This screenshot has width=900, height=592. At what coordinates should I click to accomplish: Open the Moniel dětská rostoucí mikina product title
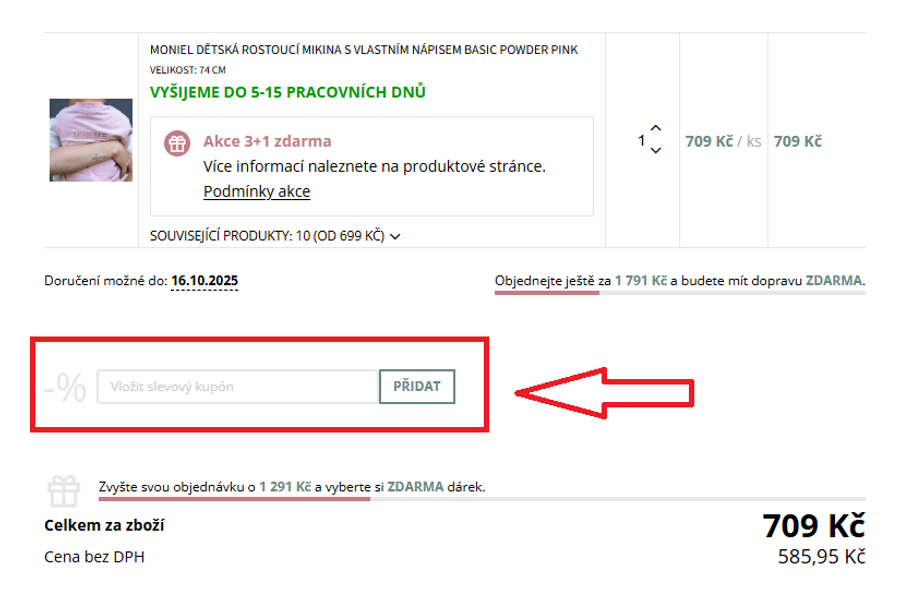tap(363, 50)
